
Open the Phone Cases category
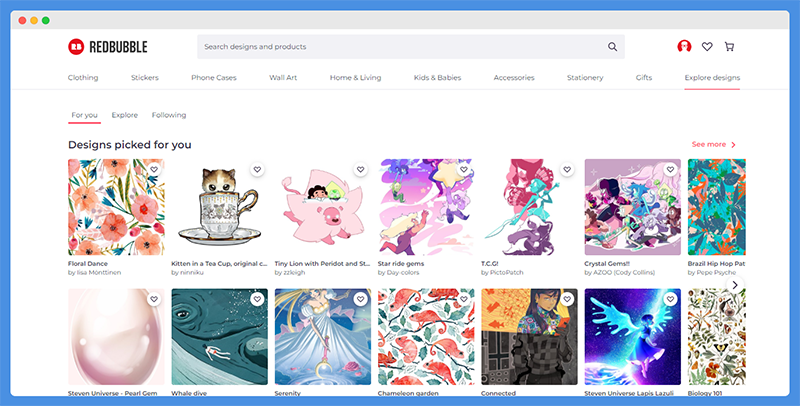click(x=214, y=78)
